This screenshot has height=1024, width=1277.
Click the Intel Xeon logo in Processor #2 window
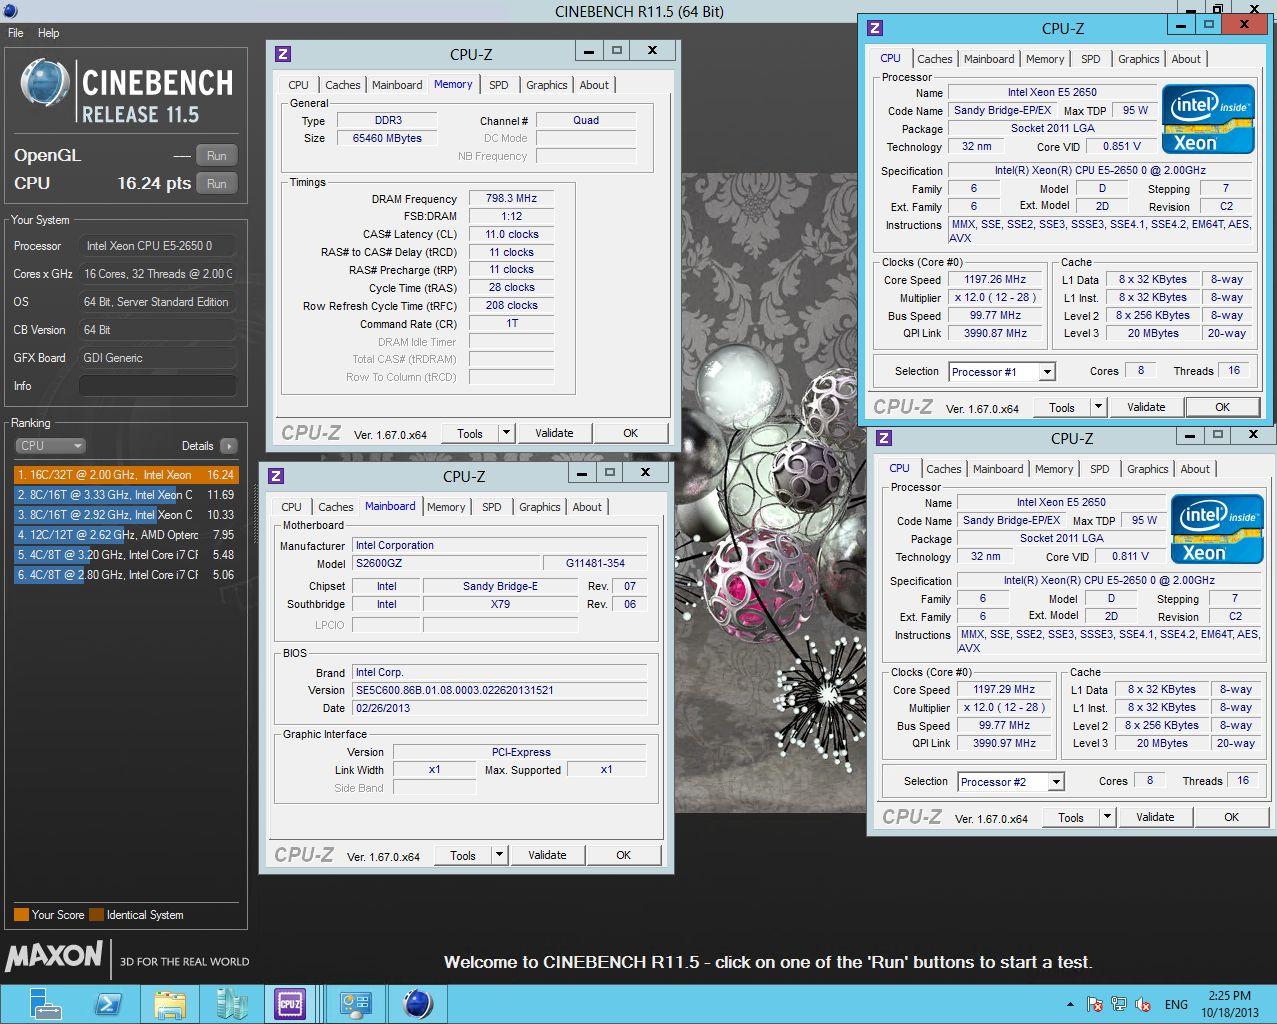[1217, 528]
